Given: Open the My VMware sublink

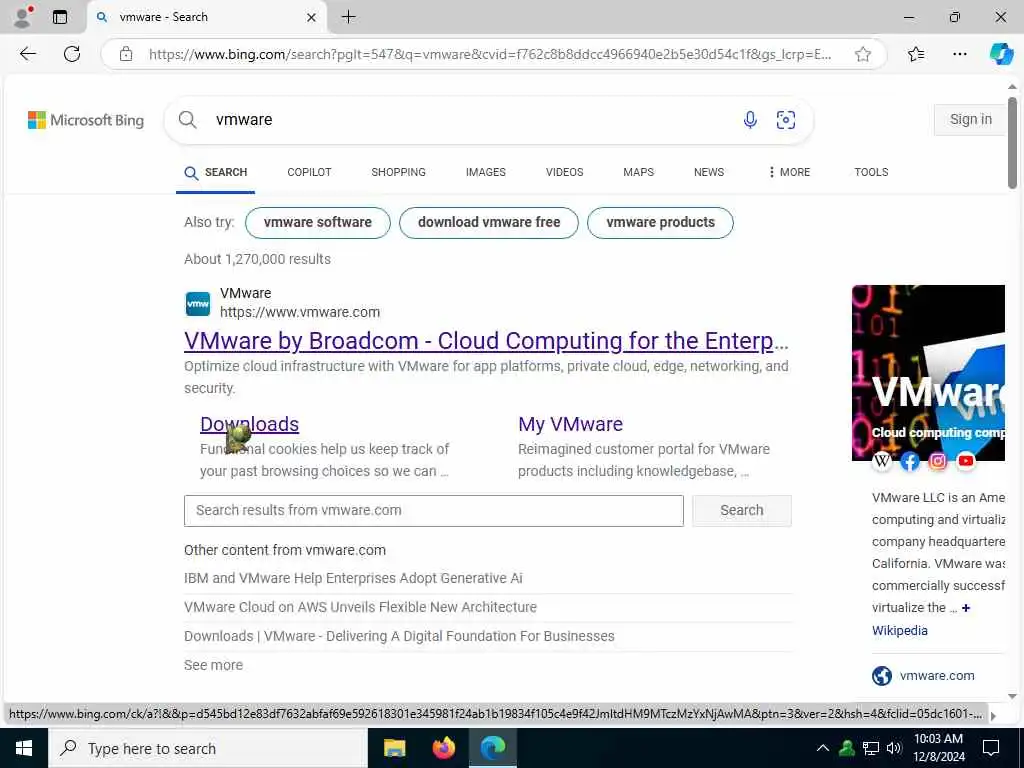Looking at the screenshot, I should pyautogui.click(x=570, y=424).
